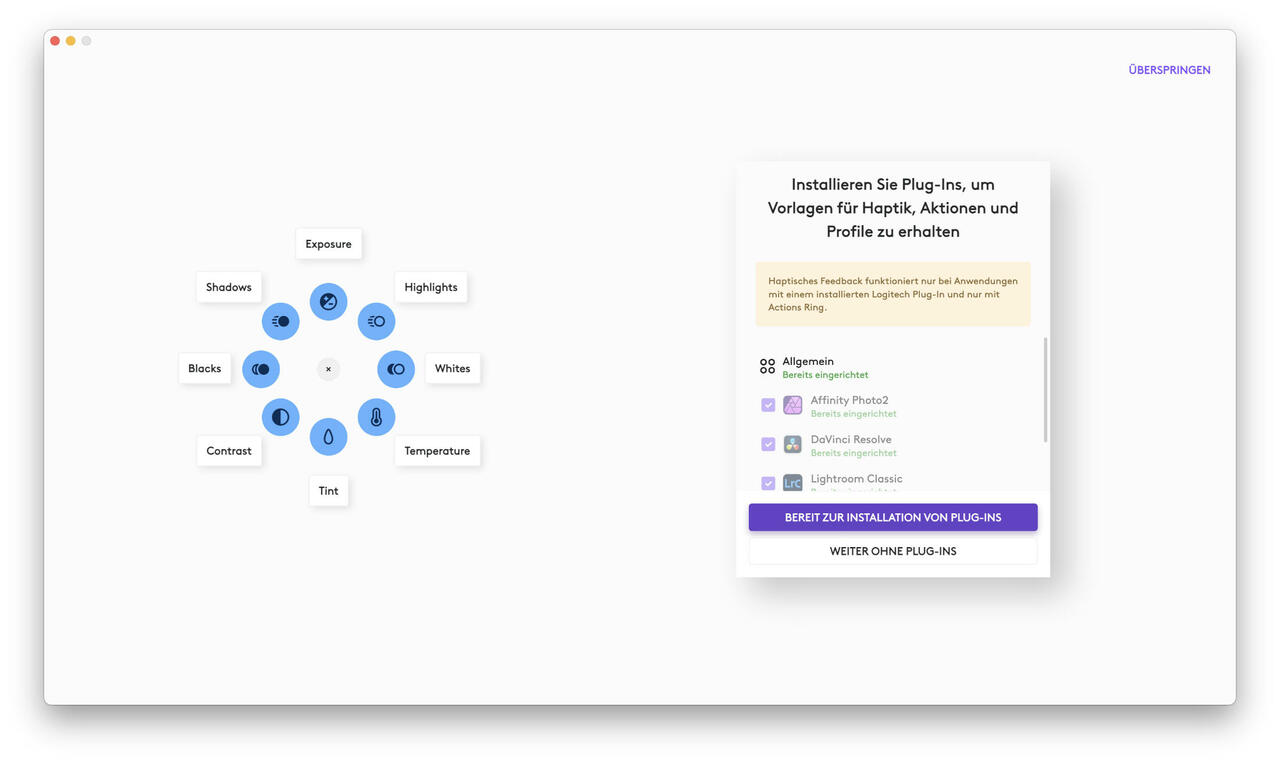Image resolution: width=1280 pixels, height=763 pixels.
Task: Click the Allgemein four-circles icon
Action: tap(767, 367)
